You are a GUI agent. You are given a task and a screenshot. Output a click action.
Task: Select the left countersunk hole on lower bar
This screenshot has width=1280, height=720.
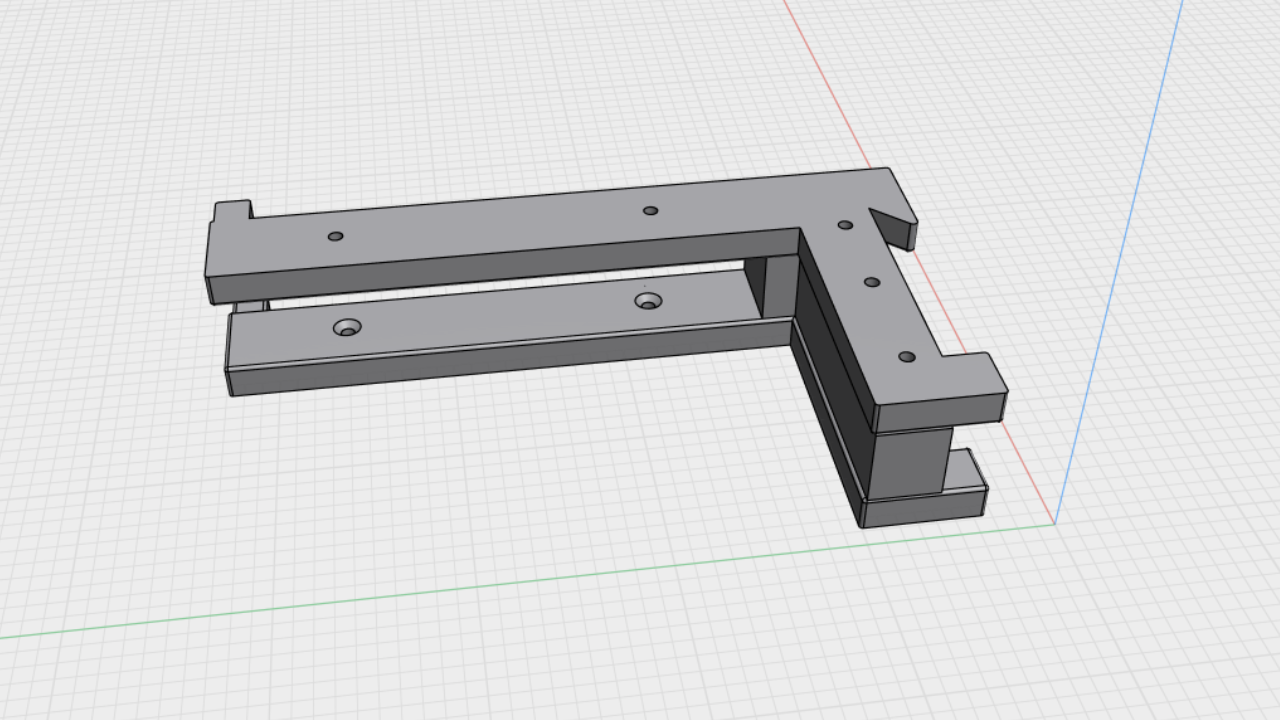click(x=348, y=327)
